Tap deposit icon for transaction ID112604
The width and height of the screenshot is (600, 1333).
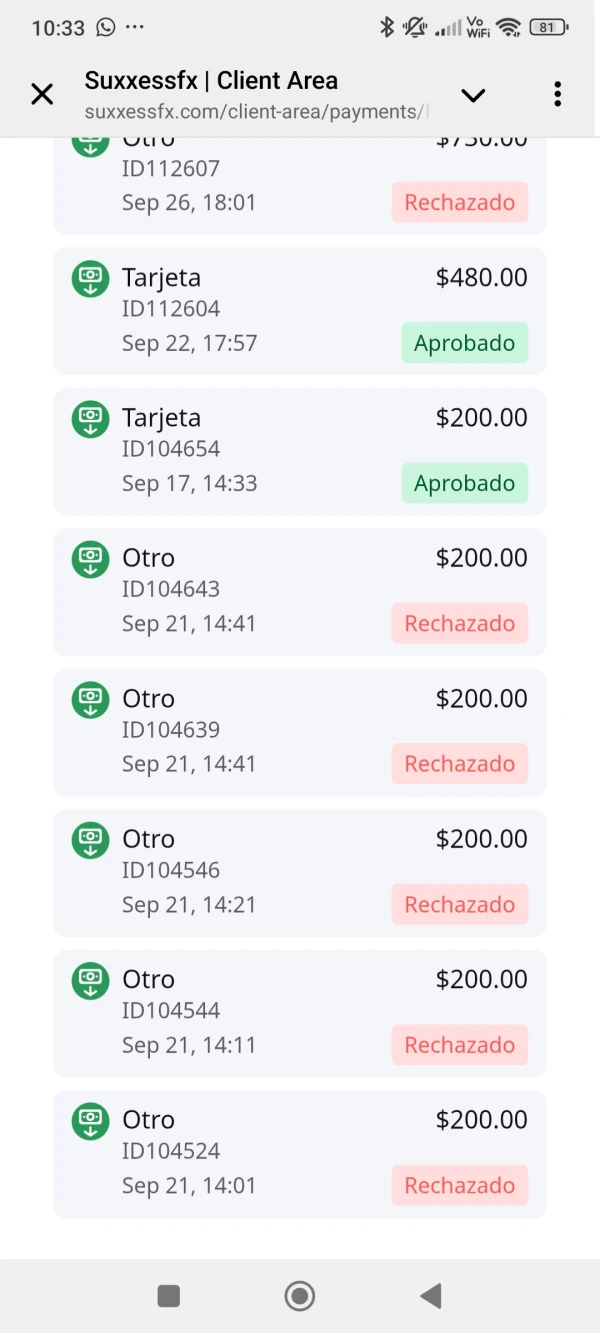point(91,278)
